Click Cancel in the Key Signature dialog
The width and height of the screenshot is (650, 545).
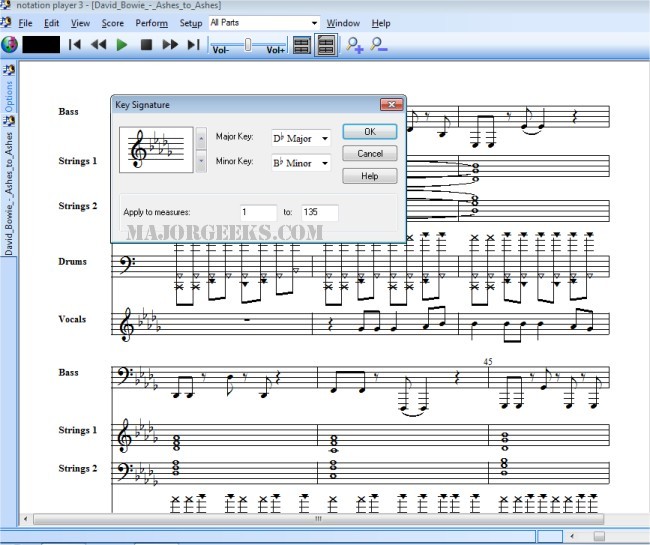pos(369,153)
